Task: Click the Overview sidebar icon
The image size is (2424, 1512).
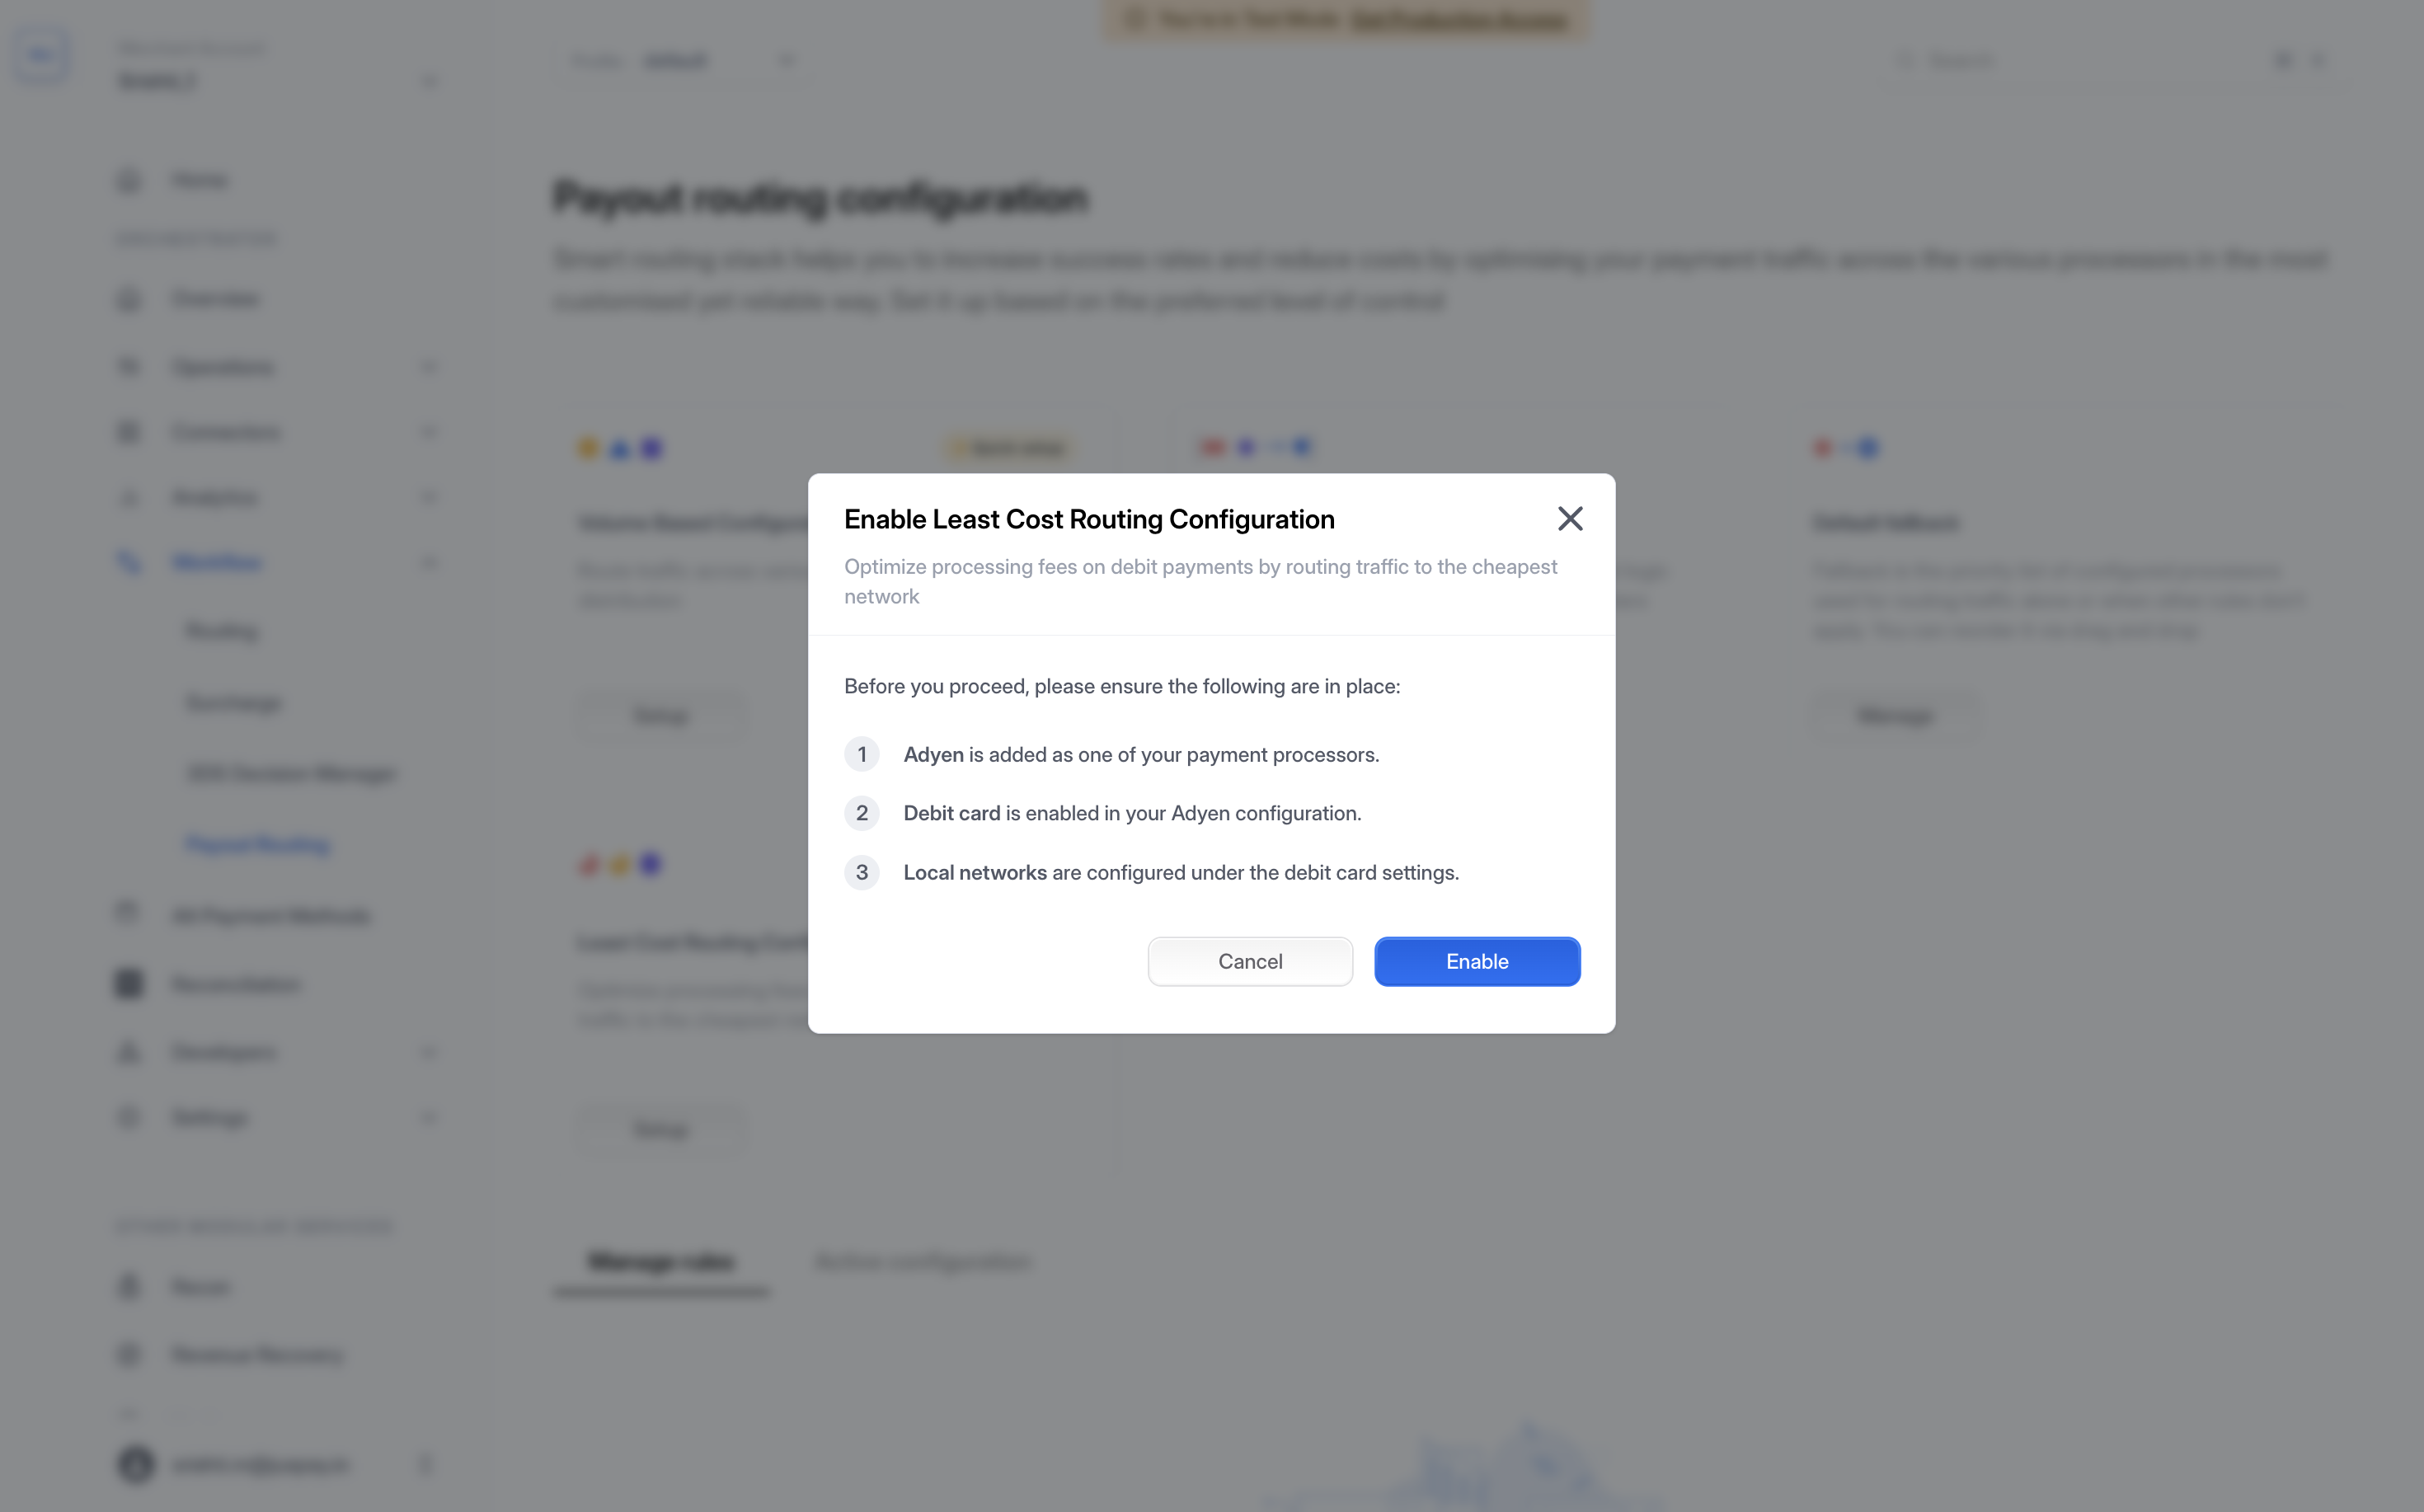Action: coord(129,299)
